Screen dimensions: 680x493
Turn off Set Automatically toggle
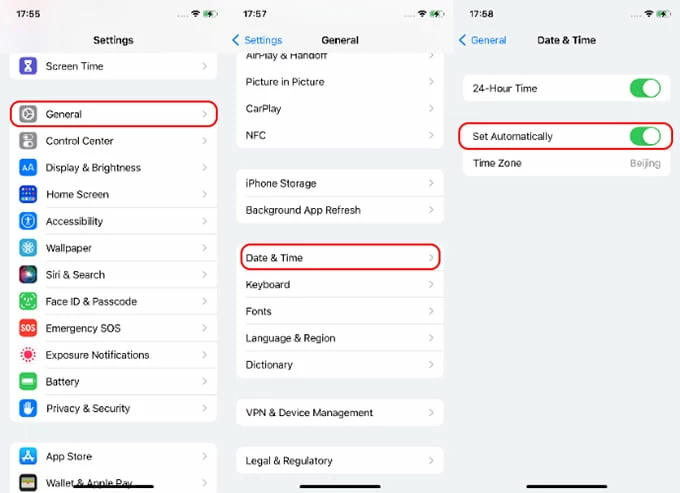(645, 136)
